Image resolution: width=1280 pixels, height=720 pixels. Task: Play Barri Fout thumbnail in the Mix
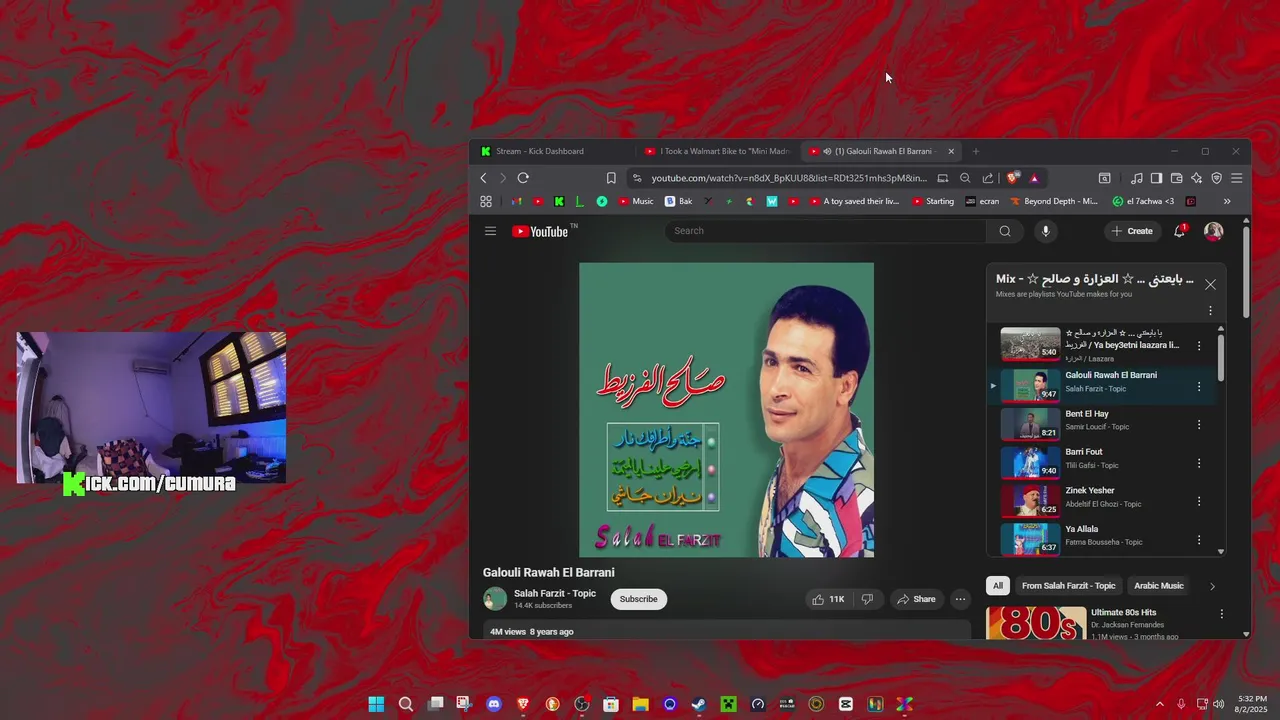click(1030, 463)
